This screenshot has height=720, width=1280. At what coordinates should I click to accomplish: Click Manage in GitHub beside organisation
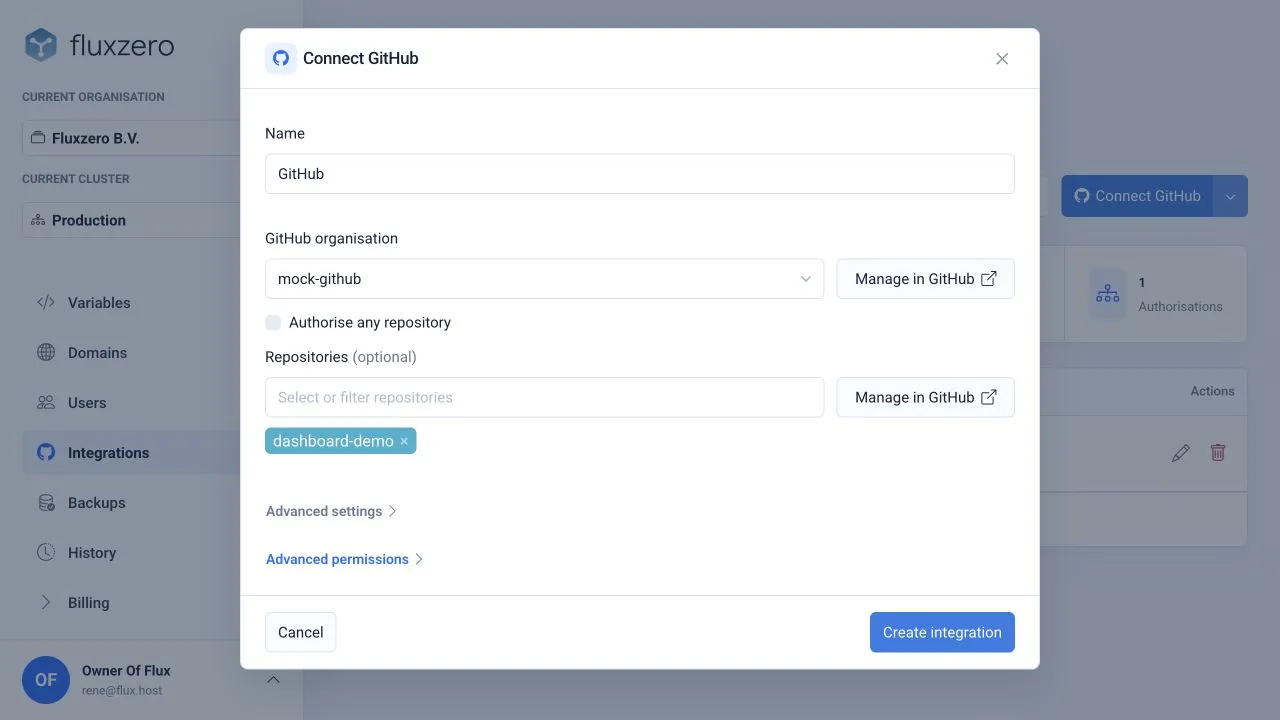point(926,279)
